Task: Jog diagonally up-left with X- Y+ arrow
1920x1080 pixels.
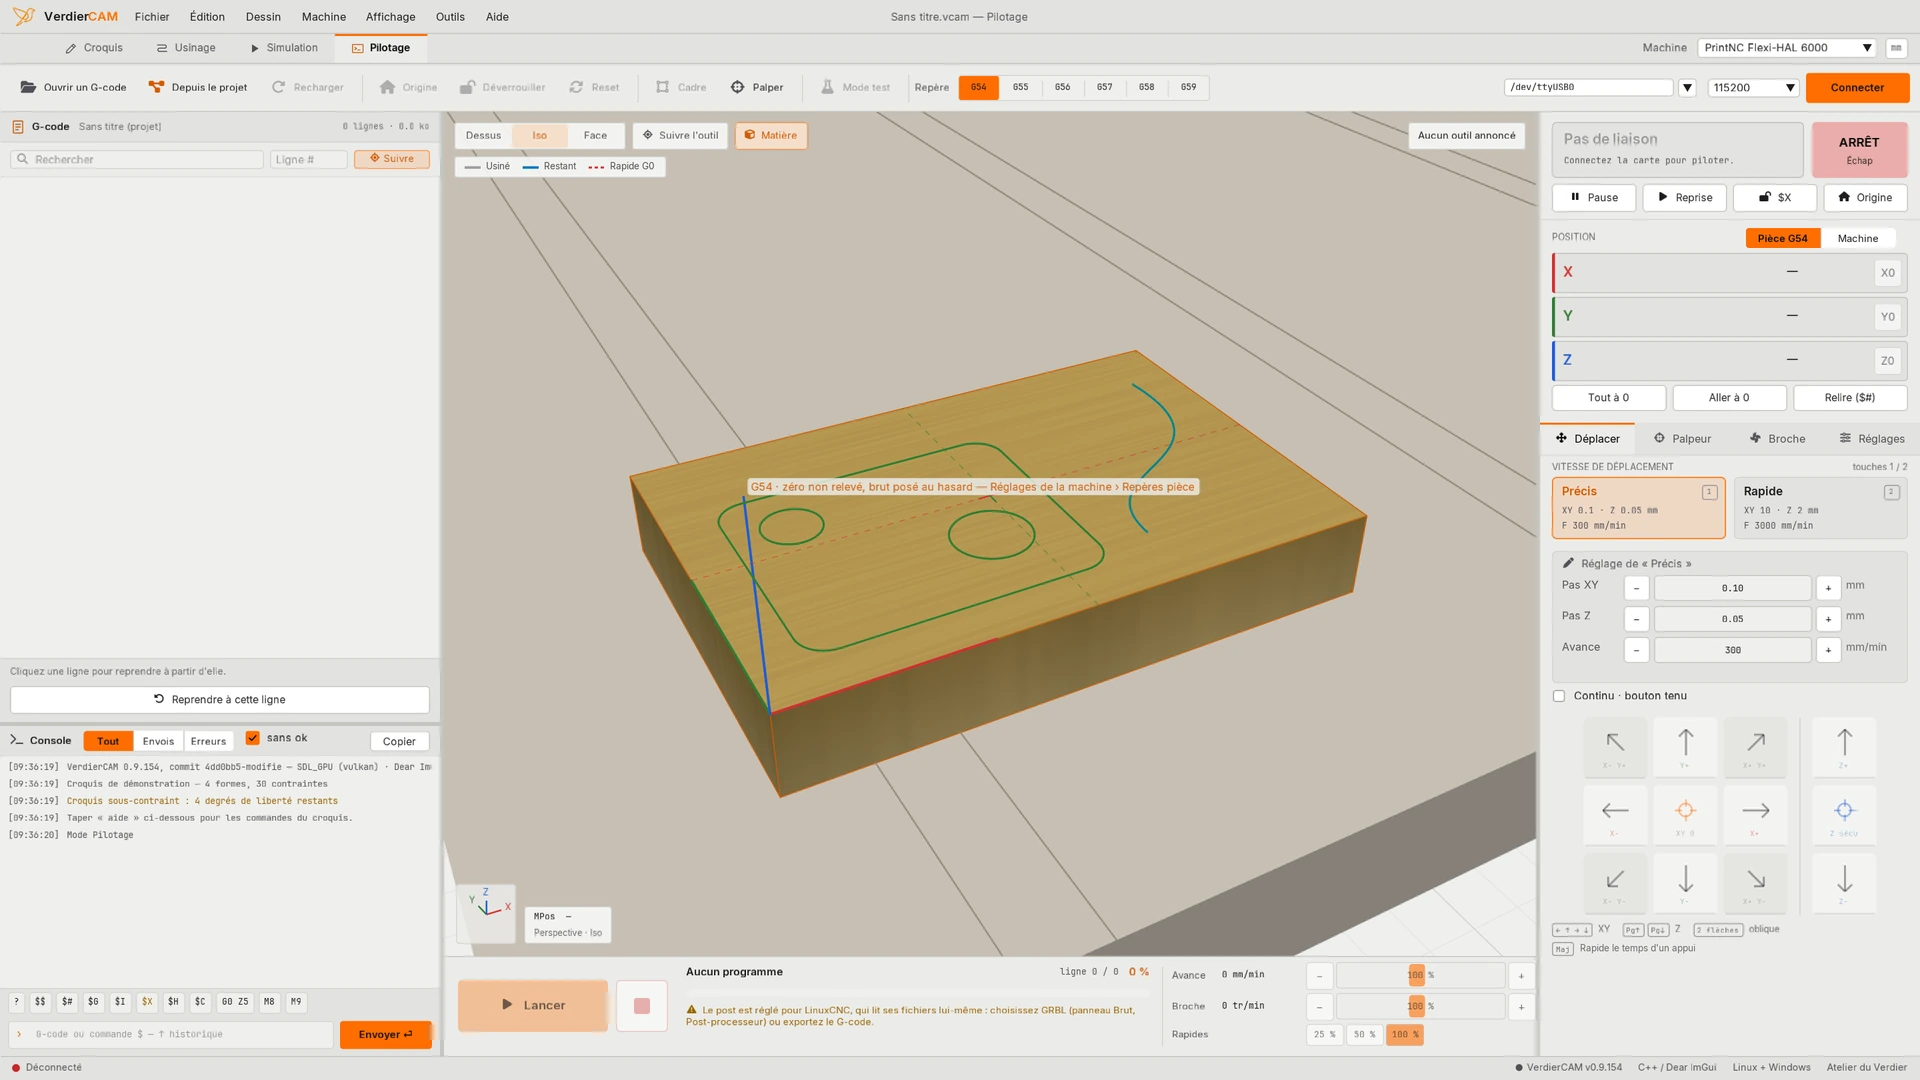Action: (x=1615, y=747)
